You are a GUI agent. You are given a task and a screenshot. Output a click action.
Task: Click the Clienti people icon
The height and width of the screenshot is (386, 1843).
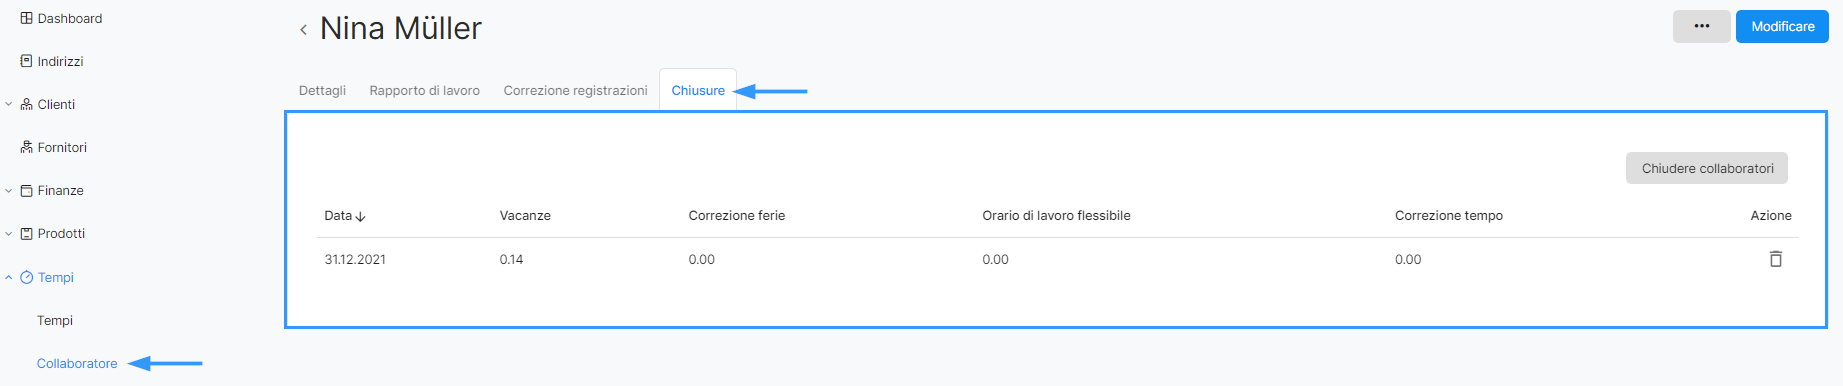(x=27, y=104)
